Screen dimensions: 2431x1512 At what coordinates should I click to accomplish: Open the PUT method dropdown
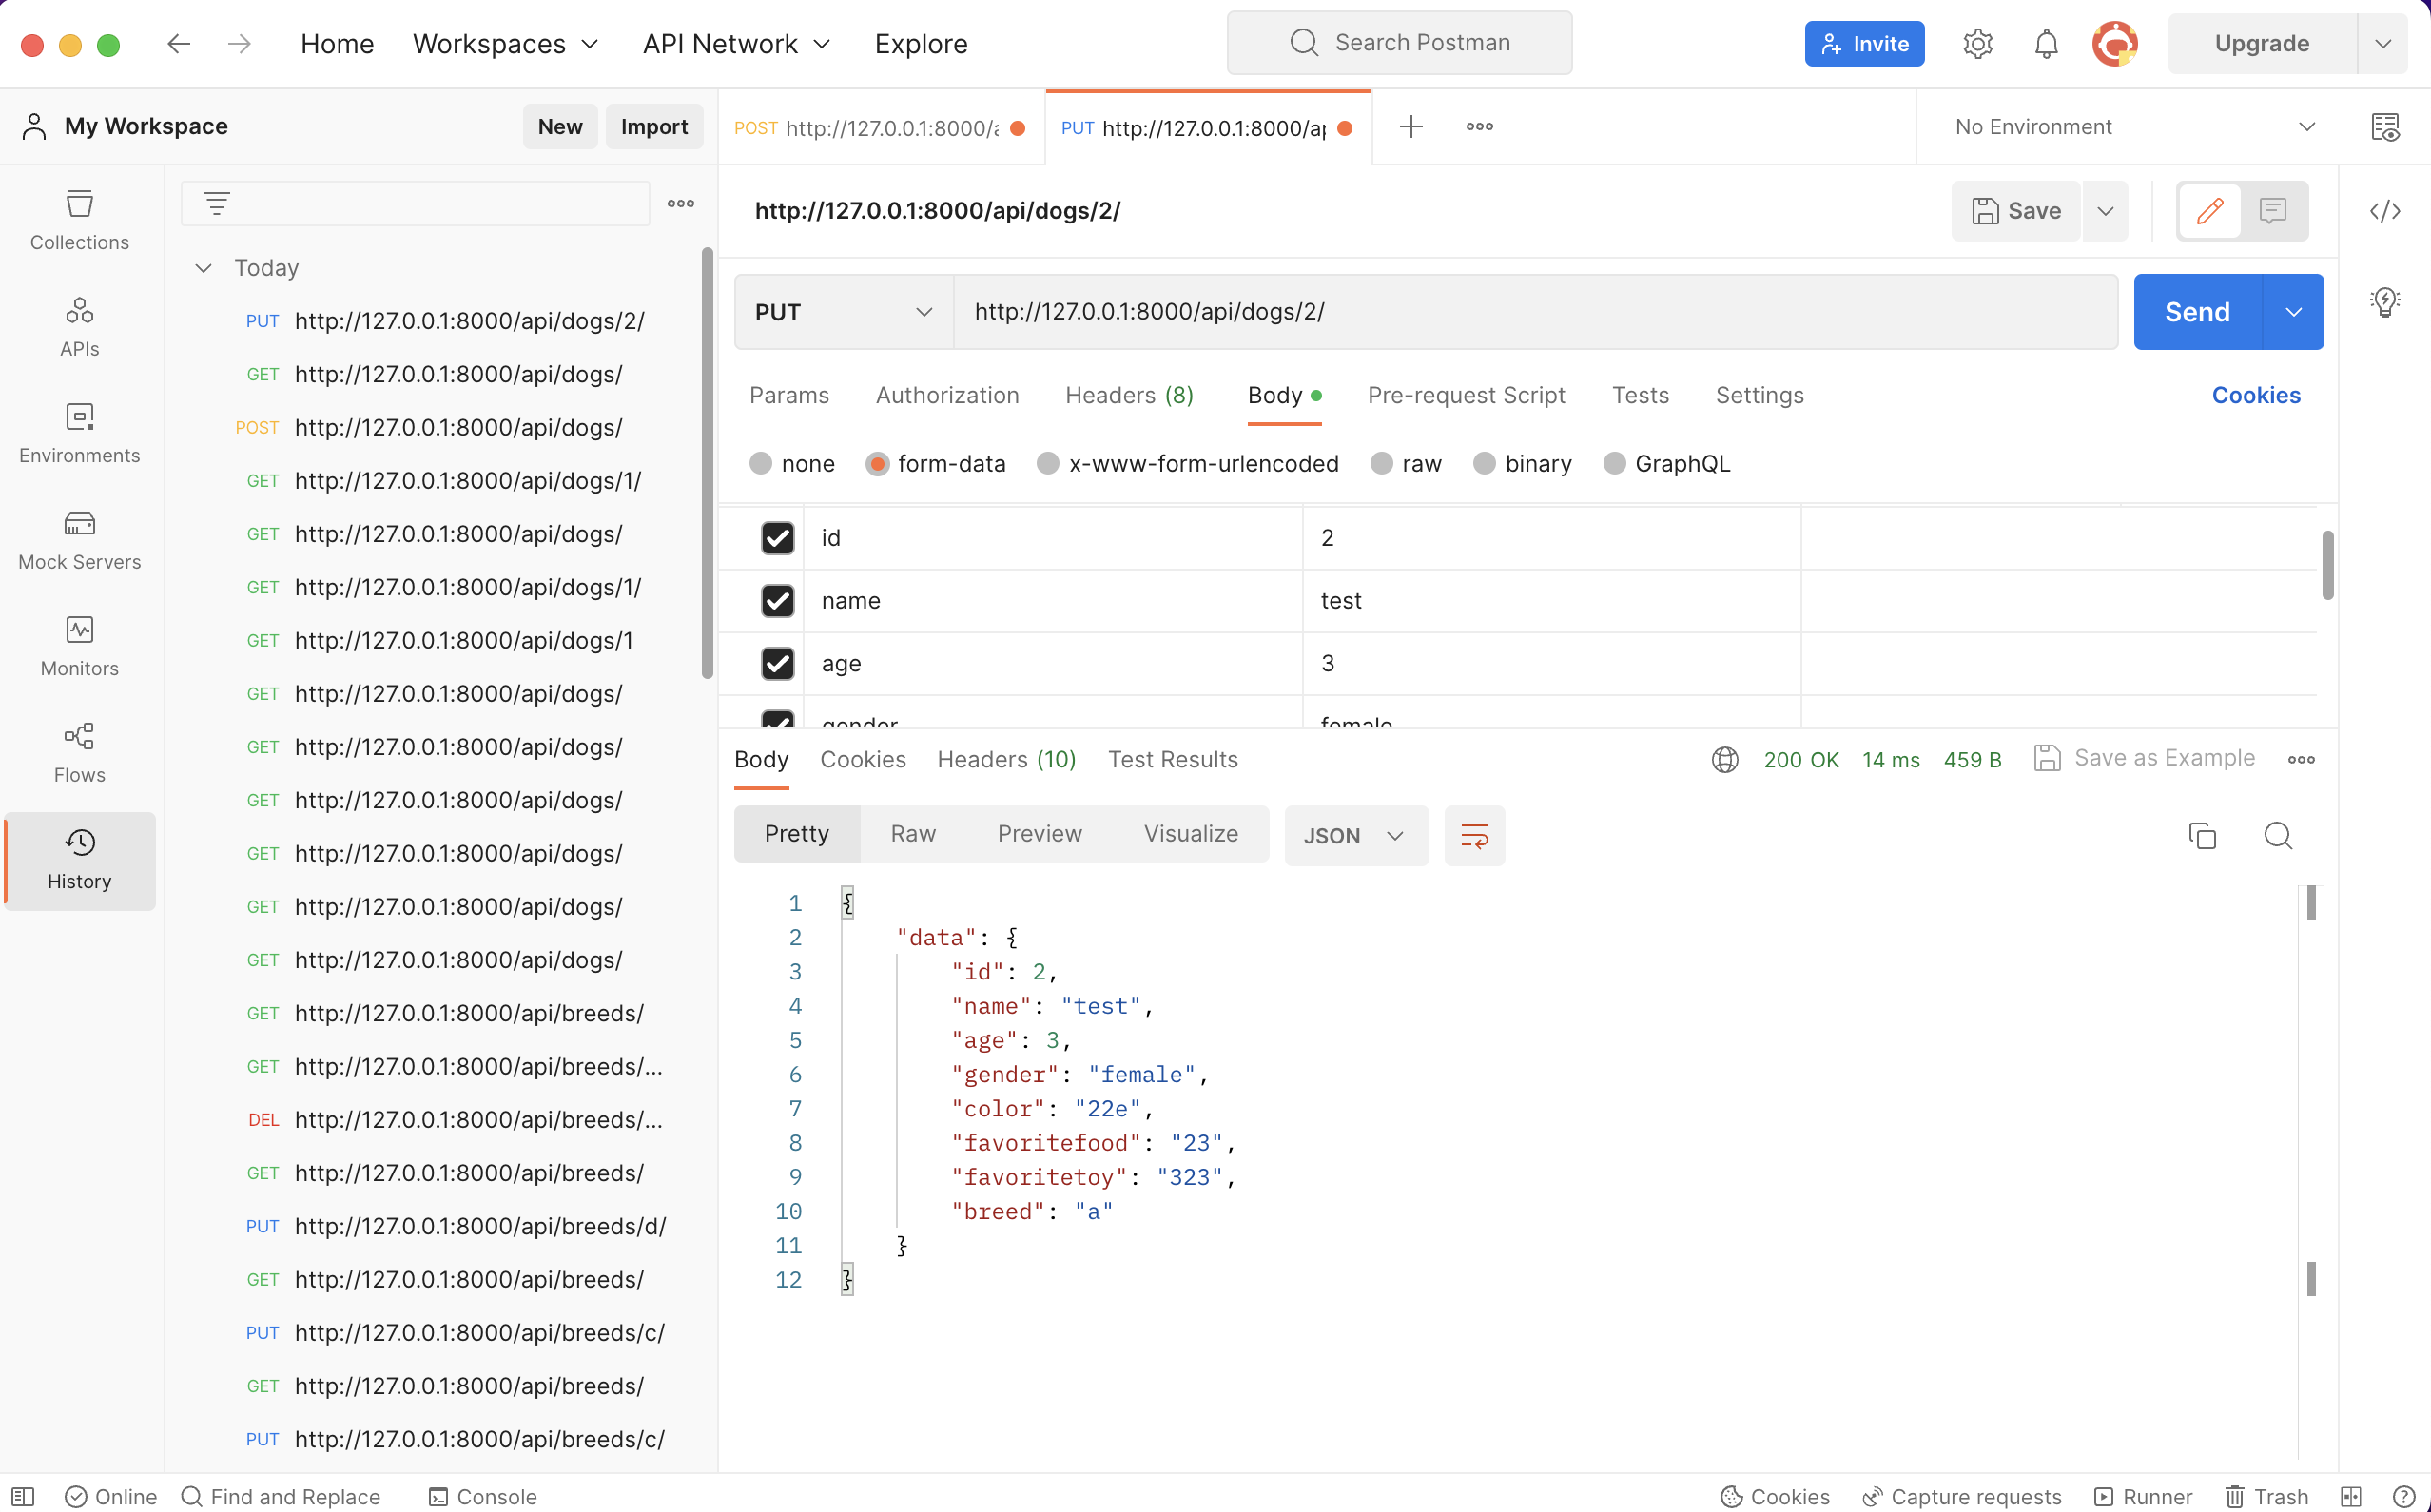(x=843, y=312)
